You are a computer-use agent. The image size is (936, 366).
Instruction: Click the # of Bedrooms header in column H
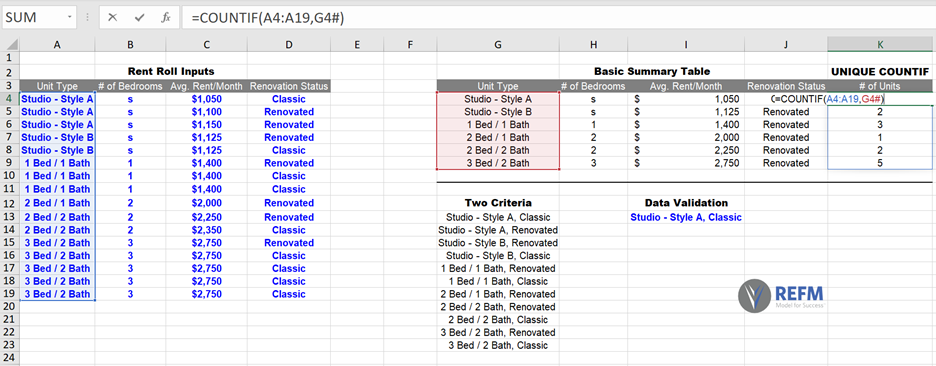(x=593, y=86)
